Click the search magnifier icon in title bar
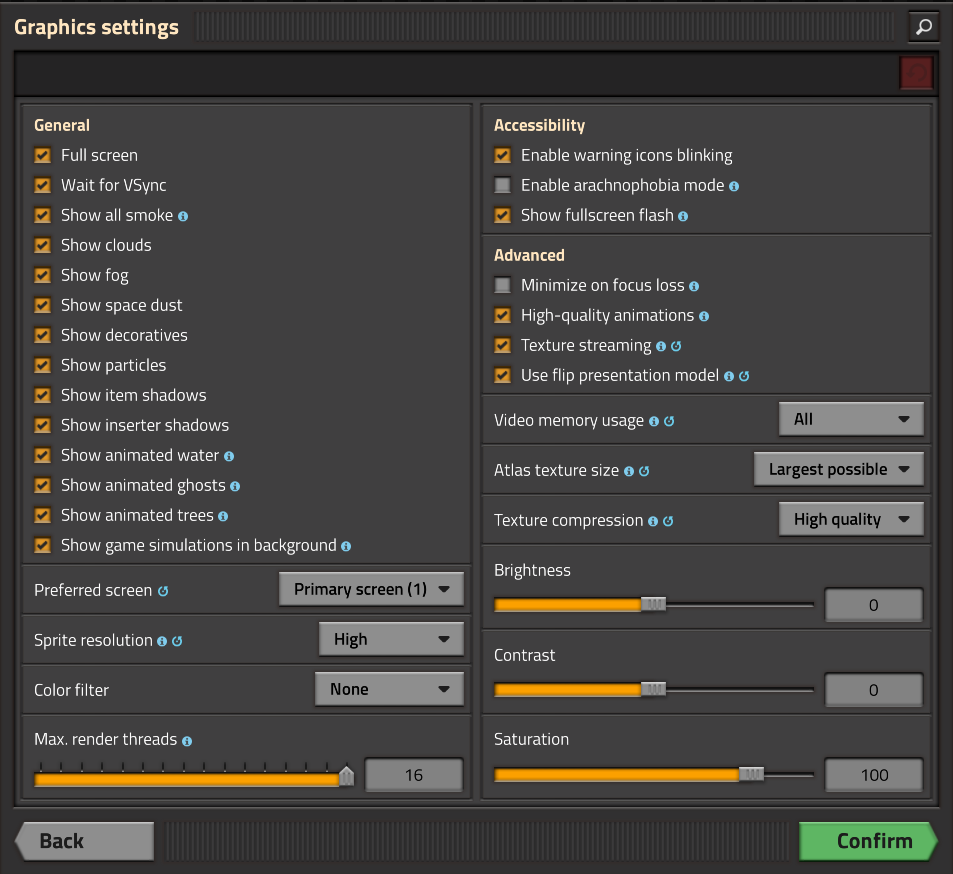Screen dimensions: 953x874 pyautogui.click(x=923, y=27)
